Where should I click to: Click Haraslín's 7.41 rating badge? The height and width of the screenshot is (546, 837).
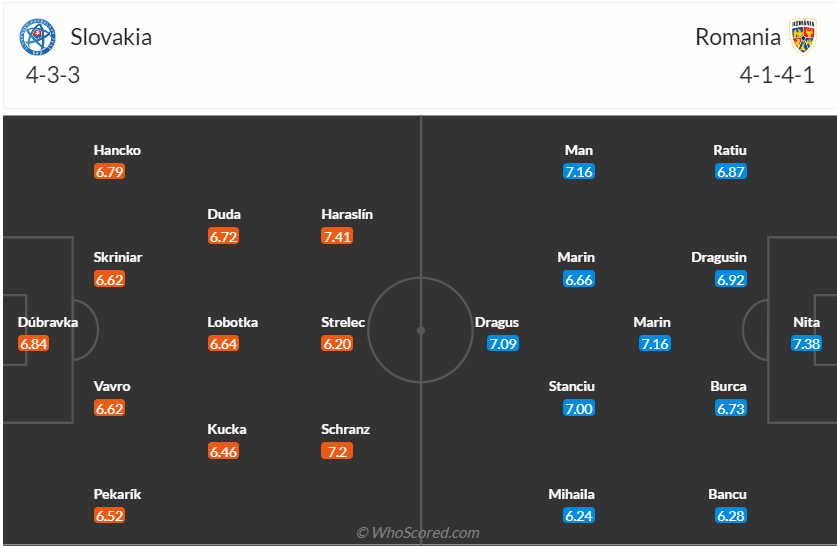tap(337, 236)
